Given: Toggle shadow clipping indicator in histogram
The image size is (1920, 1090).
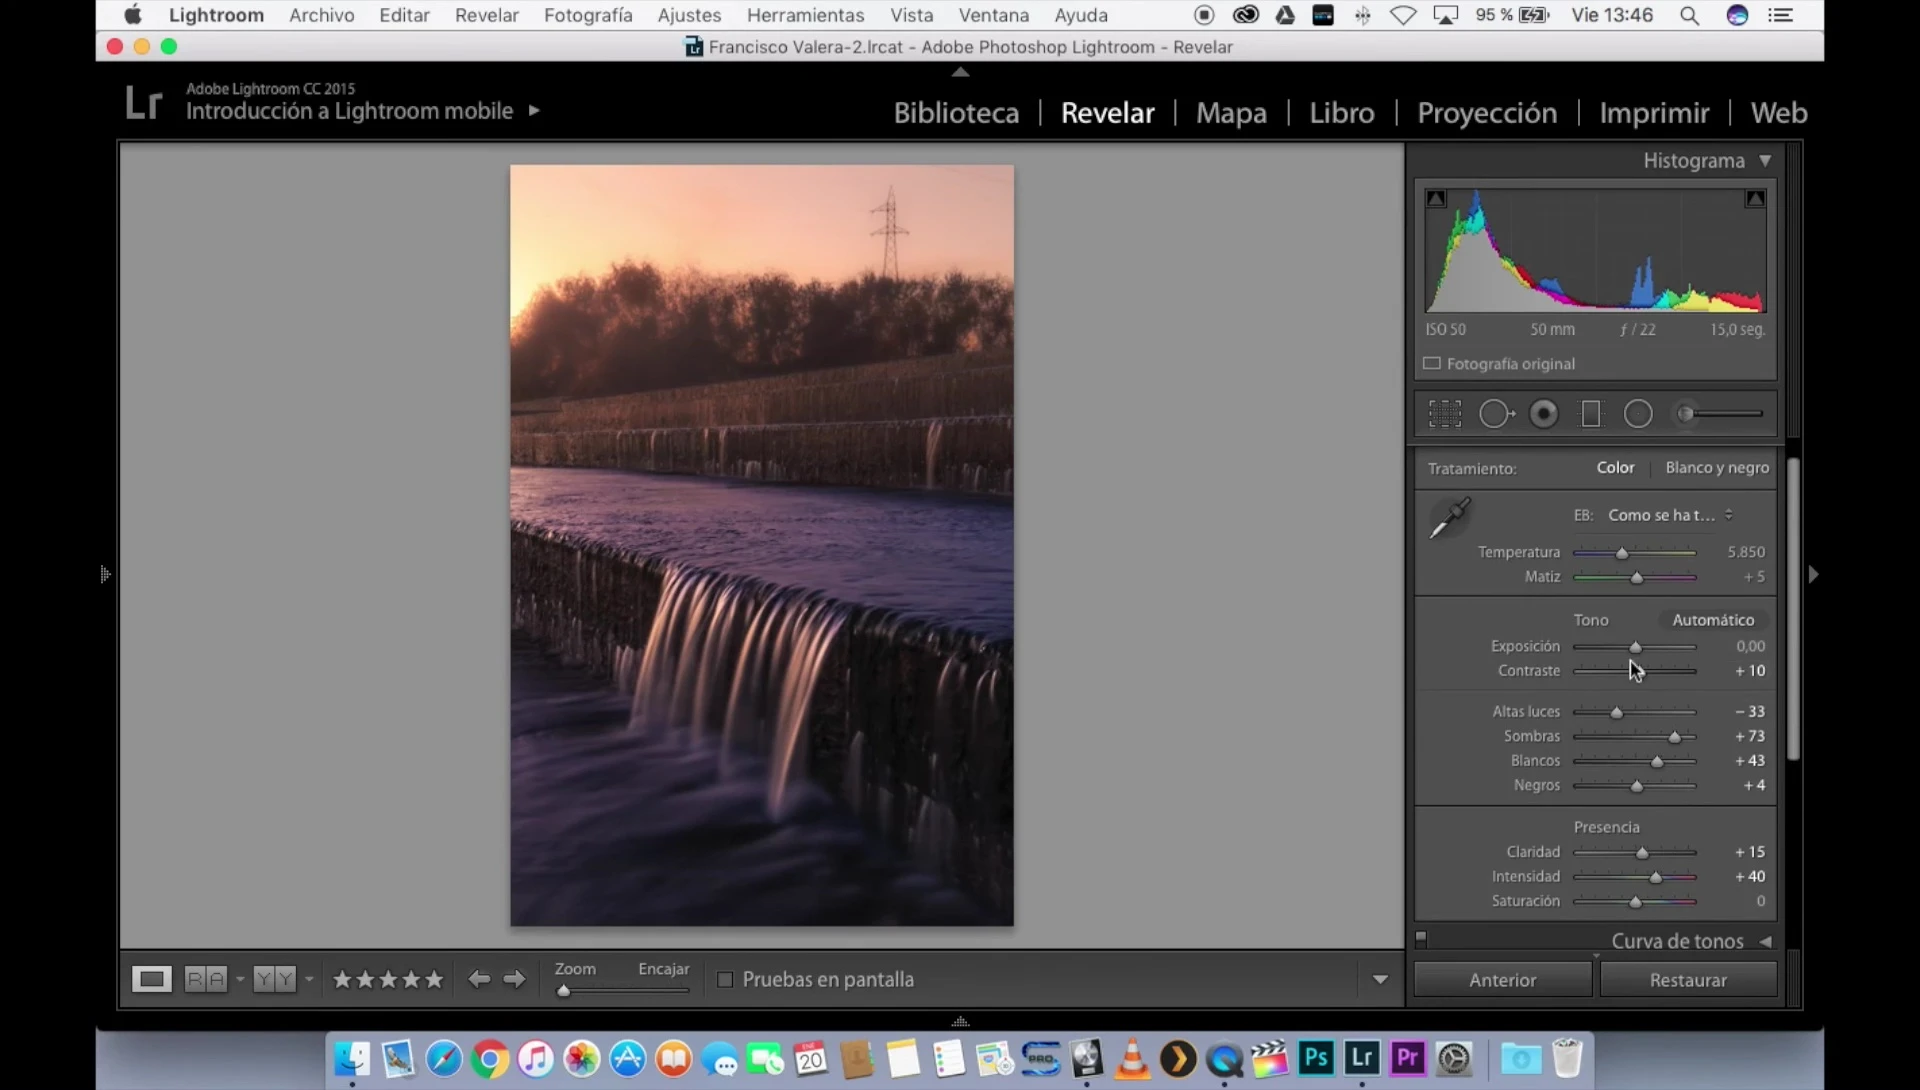Looking at the screenshot, I should 1436,198.
